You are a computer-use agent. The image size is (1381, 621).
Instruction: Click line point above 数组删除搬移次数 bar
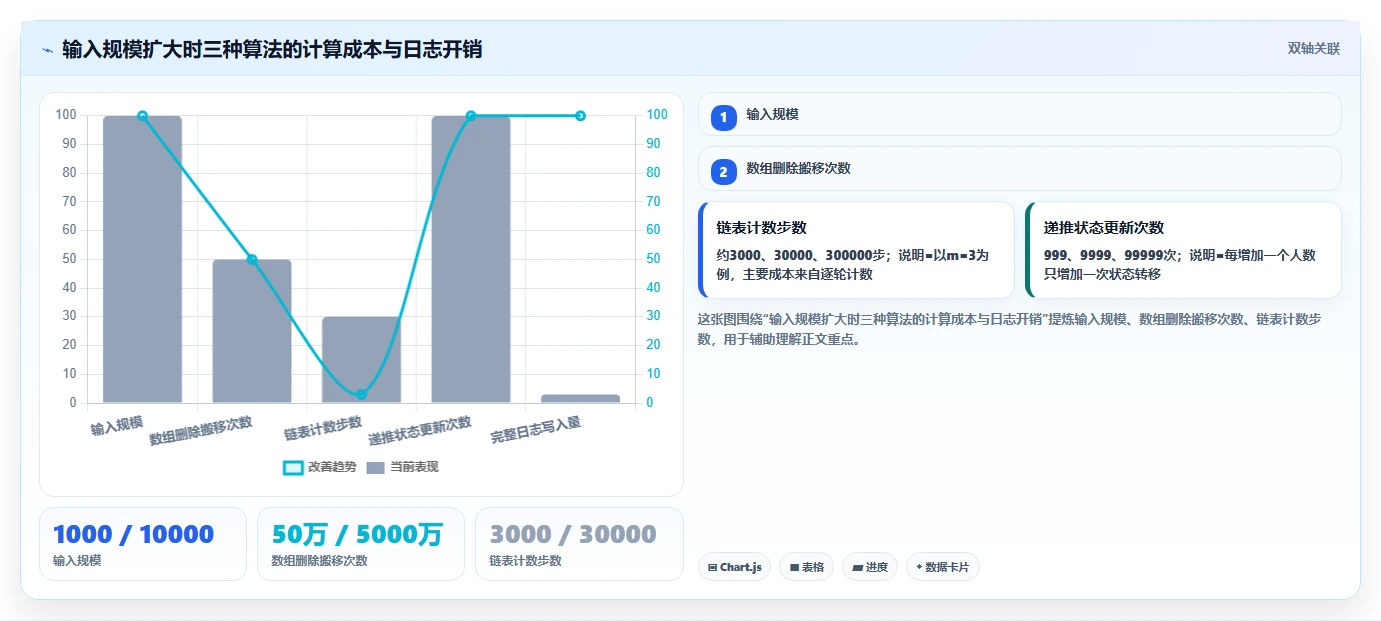[x=252, y=260]
